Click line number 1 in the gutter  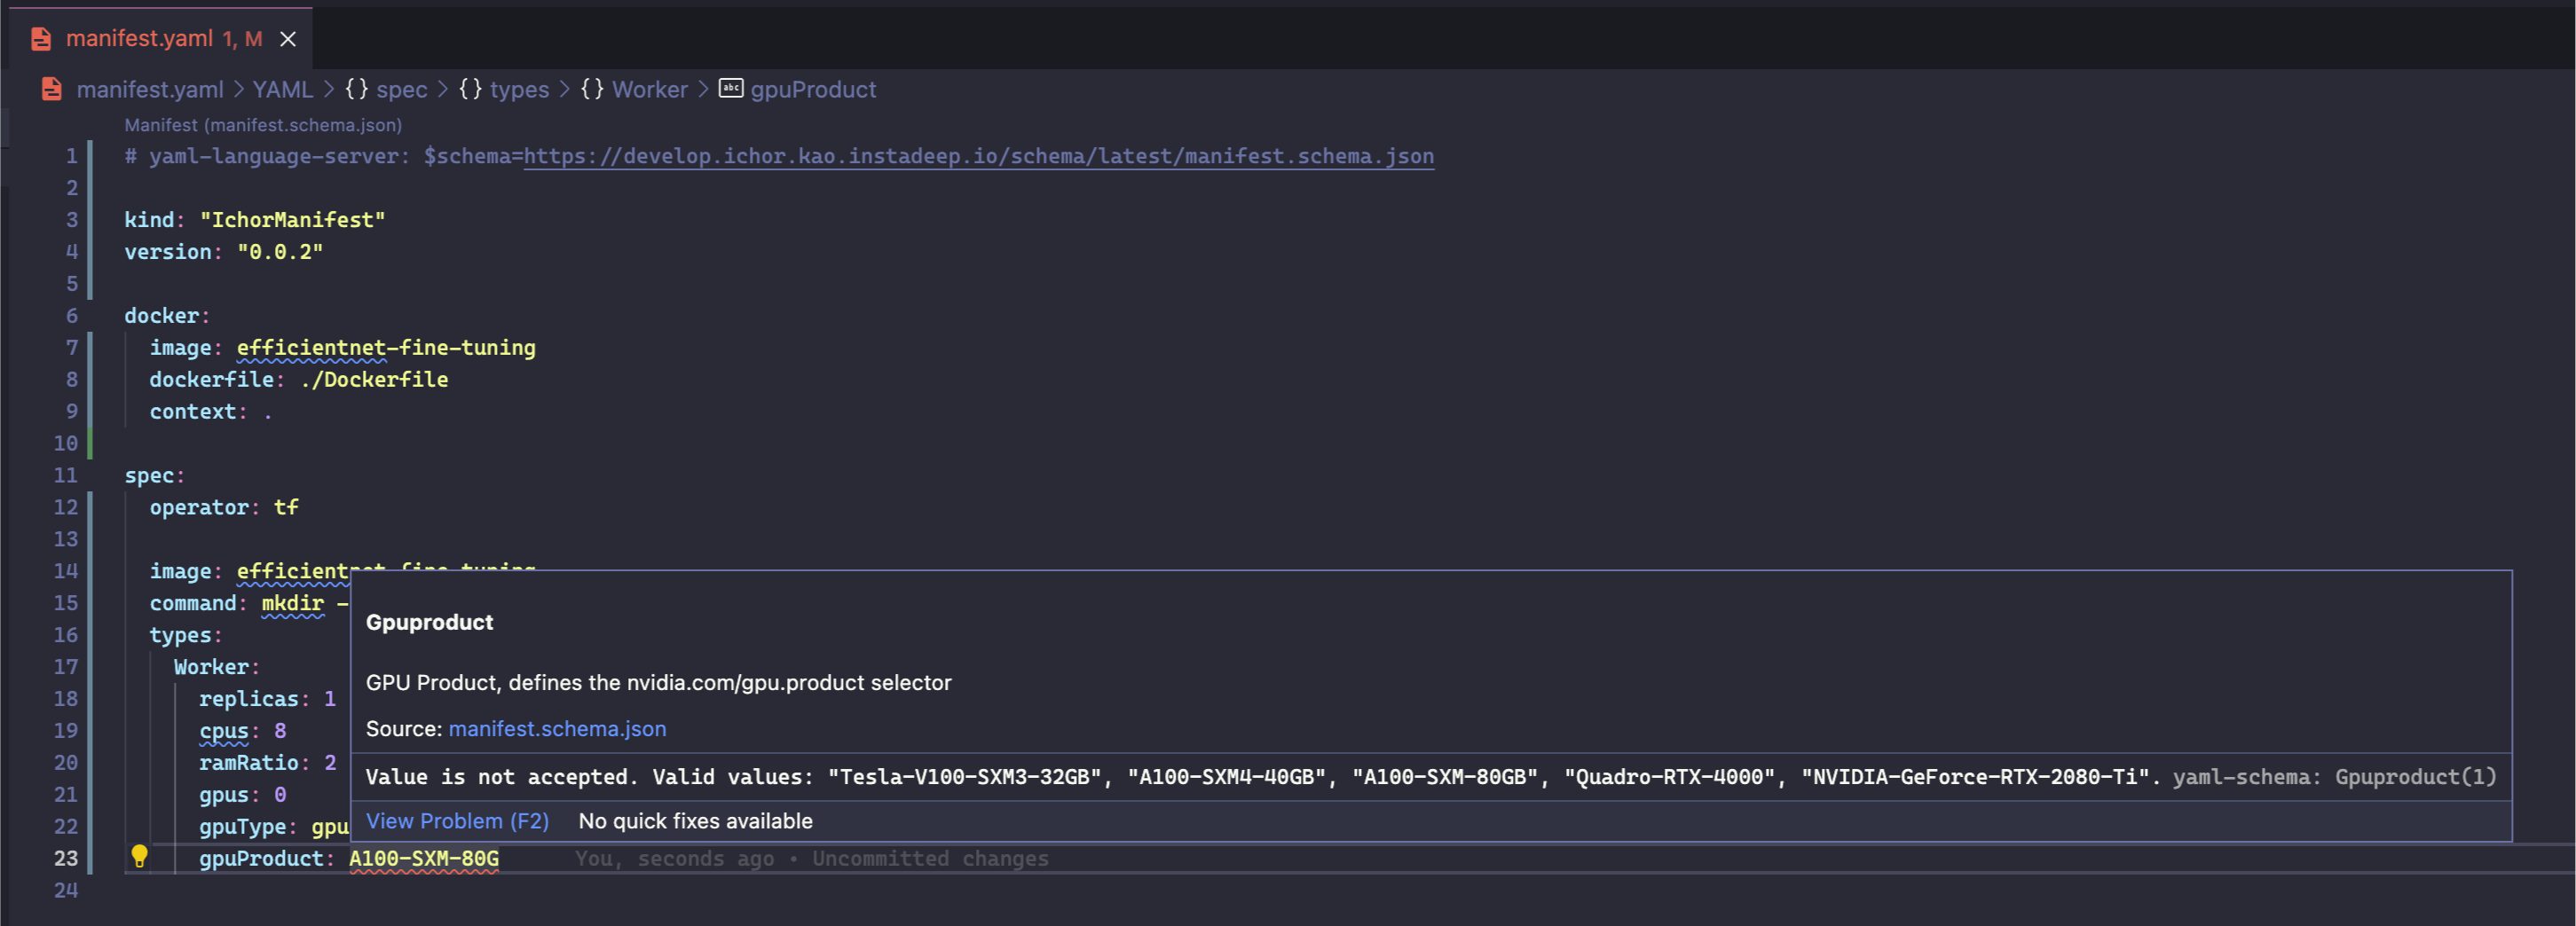click(72, 156)
